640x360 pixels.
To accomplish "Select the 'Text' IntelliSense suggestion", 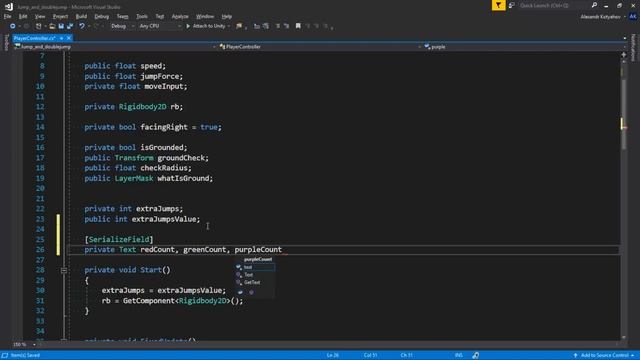I will (x=256, y=275).
